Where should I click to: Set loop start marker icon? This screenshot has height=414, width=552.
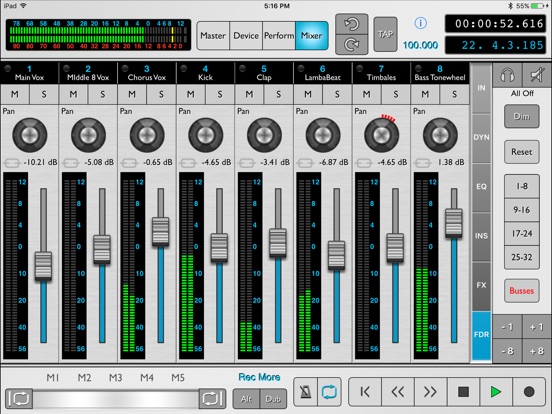tap(19, 399)
